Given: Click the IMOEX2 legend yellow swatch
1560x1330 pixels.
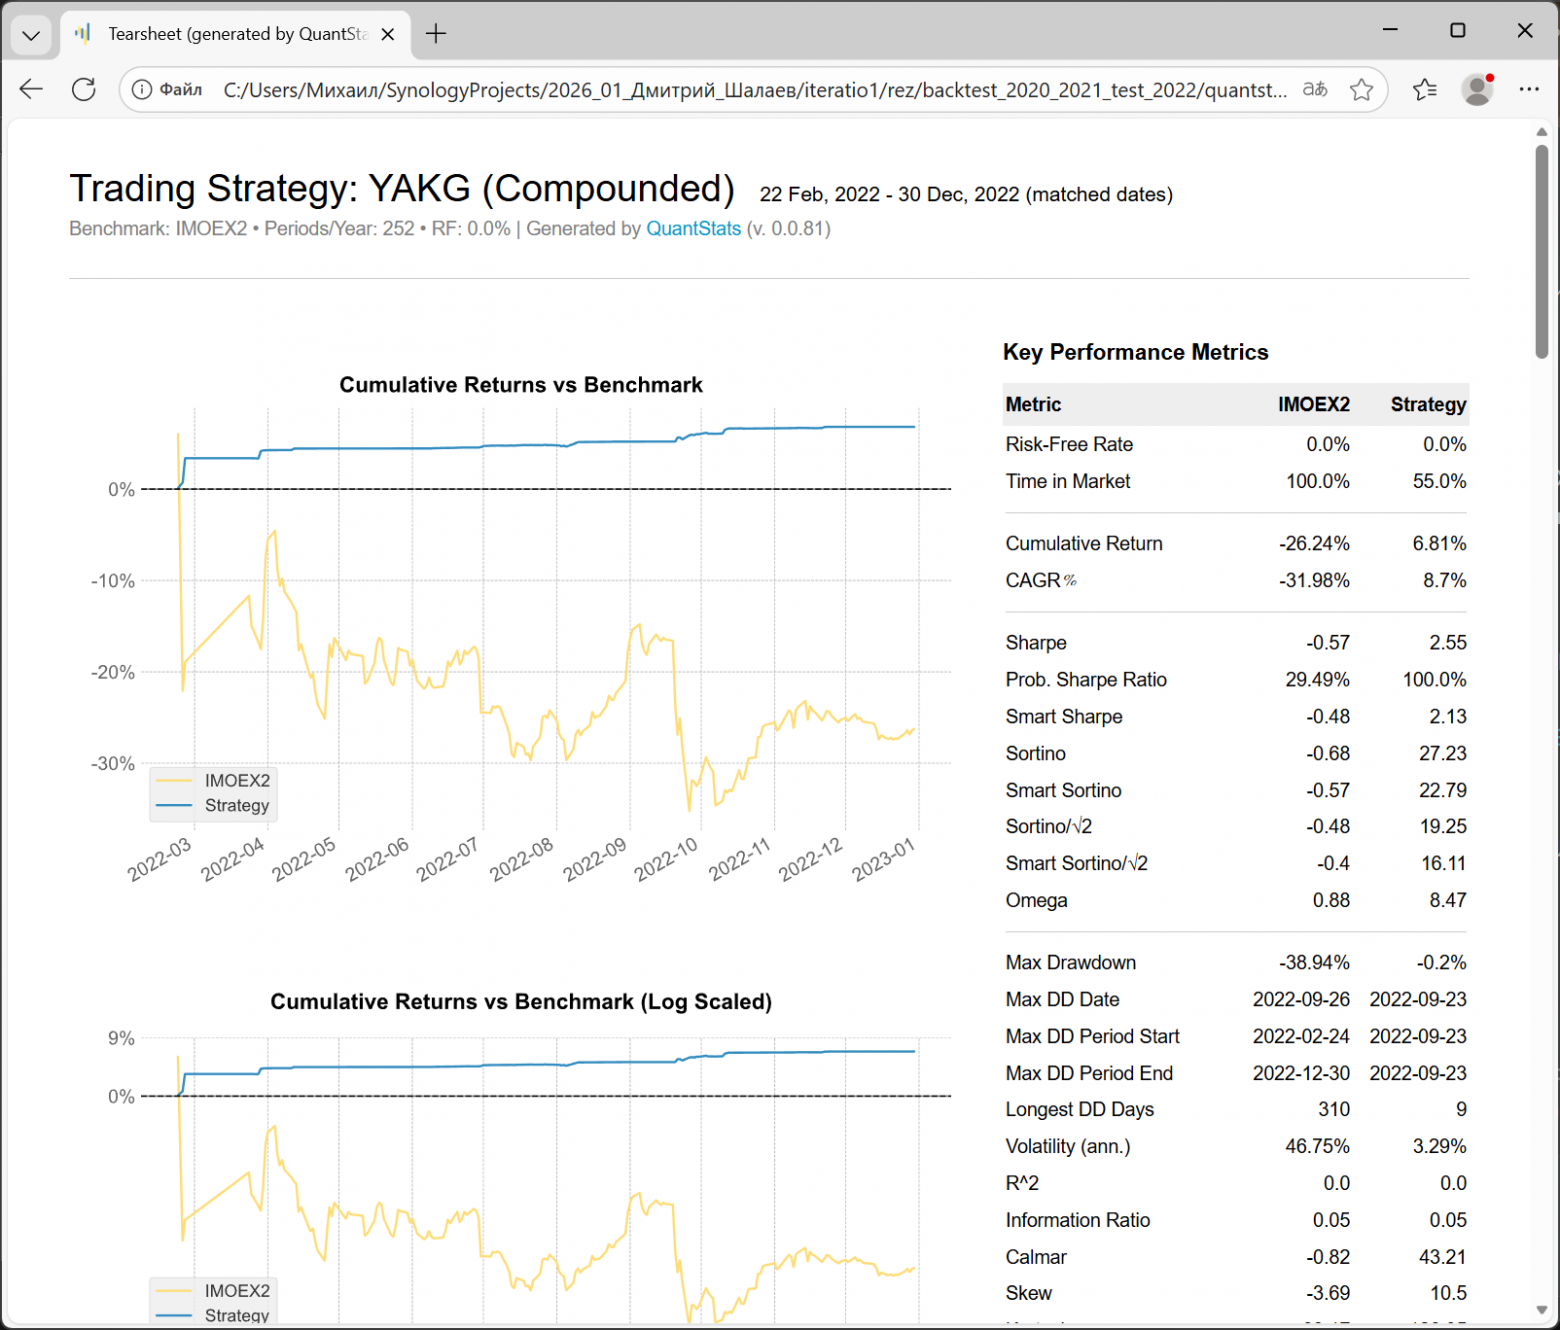Looking at the screenshot, I should 174,781.
